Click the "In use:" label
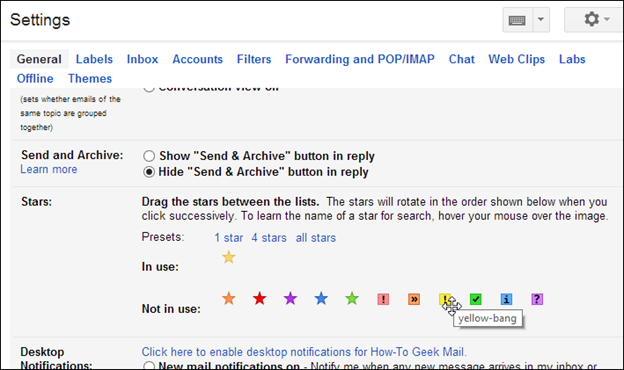Image resolution: width=624 pixels, height=370 pixels. (160, 267)
